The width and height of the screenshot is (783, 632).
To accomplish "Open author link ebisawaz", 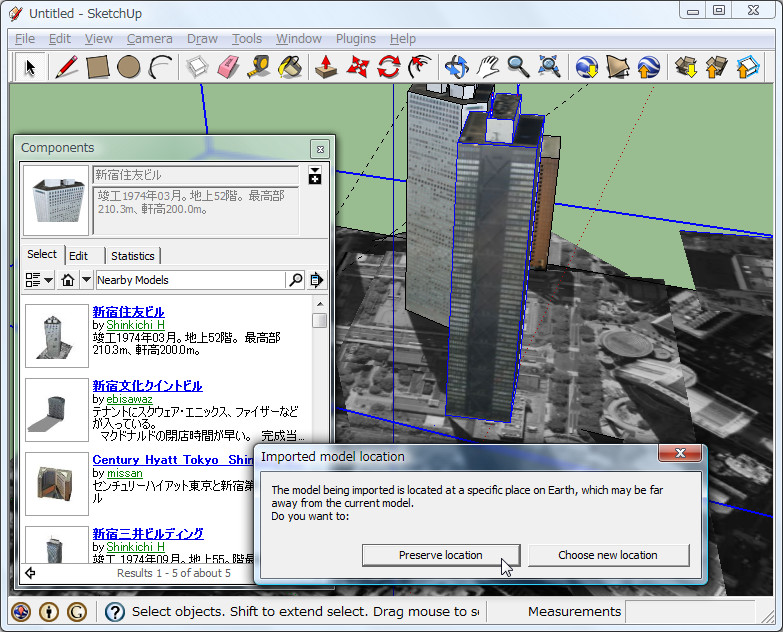I will pyautogui.click(x=129, y=399).
